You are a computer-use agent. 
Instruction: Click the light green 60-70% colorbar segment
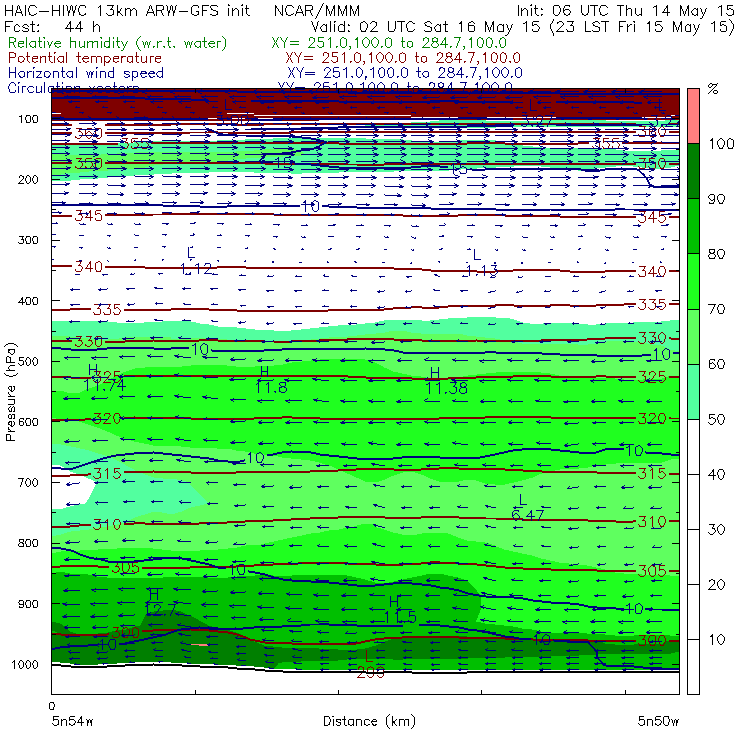[x=693, y=336]
